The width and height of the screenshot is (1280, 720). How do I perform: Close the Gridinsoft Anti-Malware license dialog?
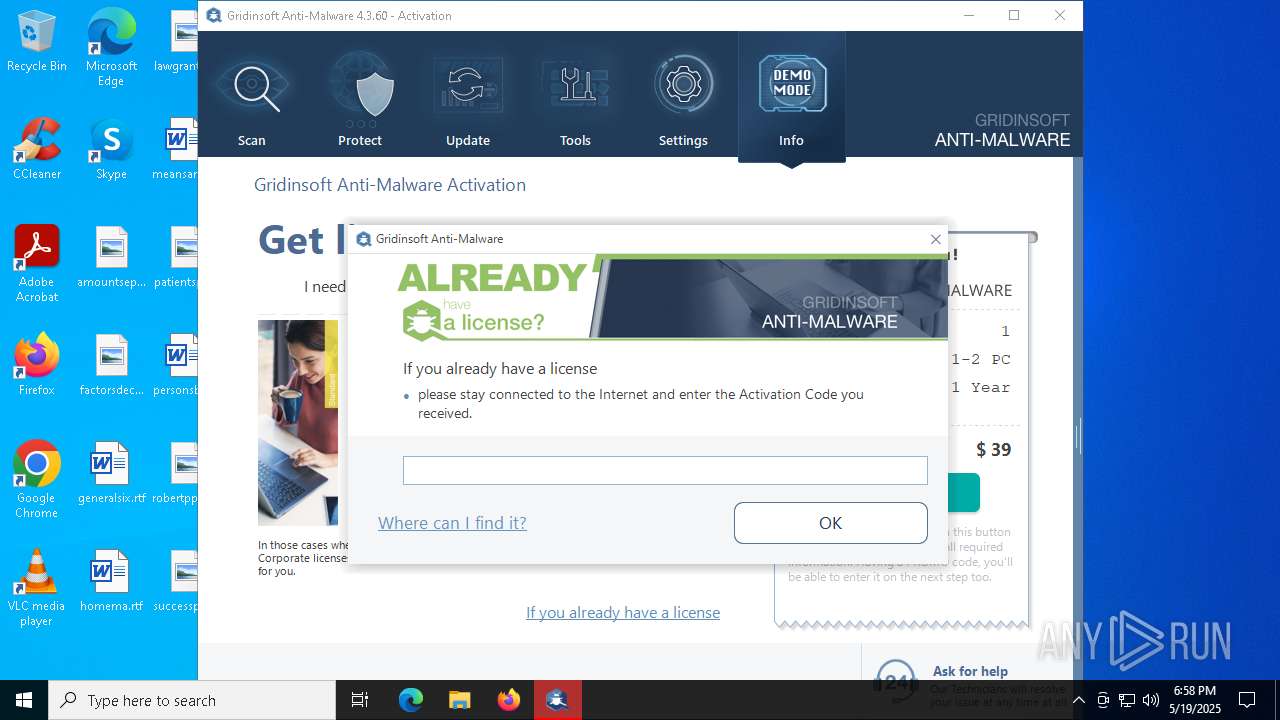(935, 239)
